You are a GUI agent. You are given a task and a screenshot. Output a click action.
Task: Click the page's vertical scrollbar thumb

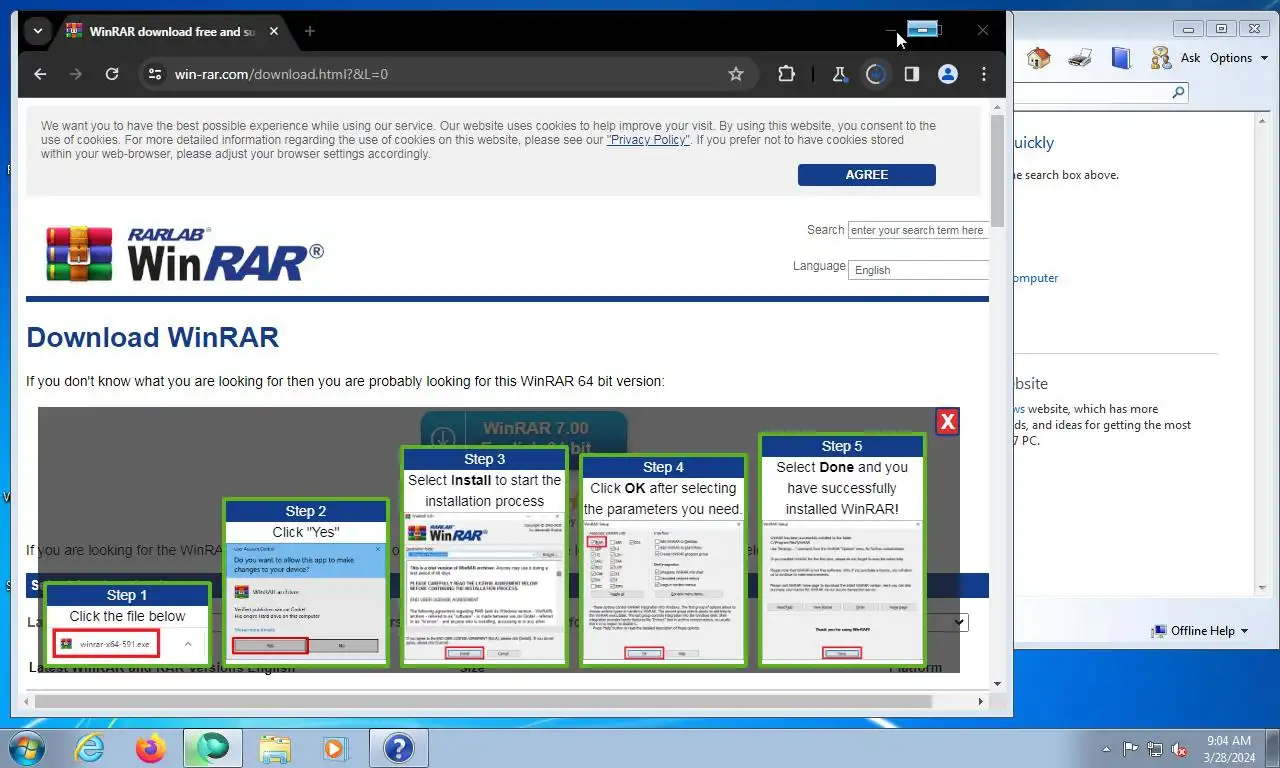click(x=997, y=170)
